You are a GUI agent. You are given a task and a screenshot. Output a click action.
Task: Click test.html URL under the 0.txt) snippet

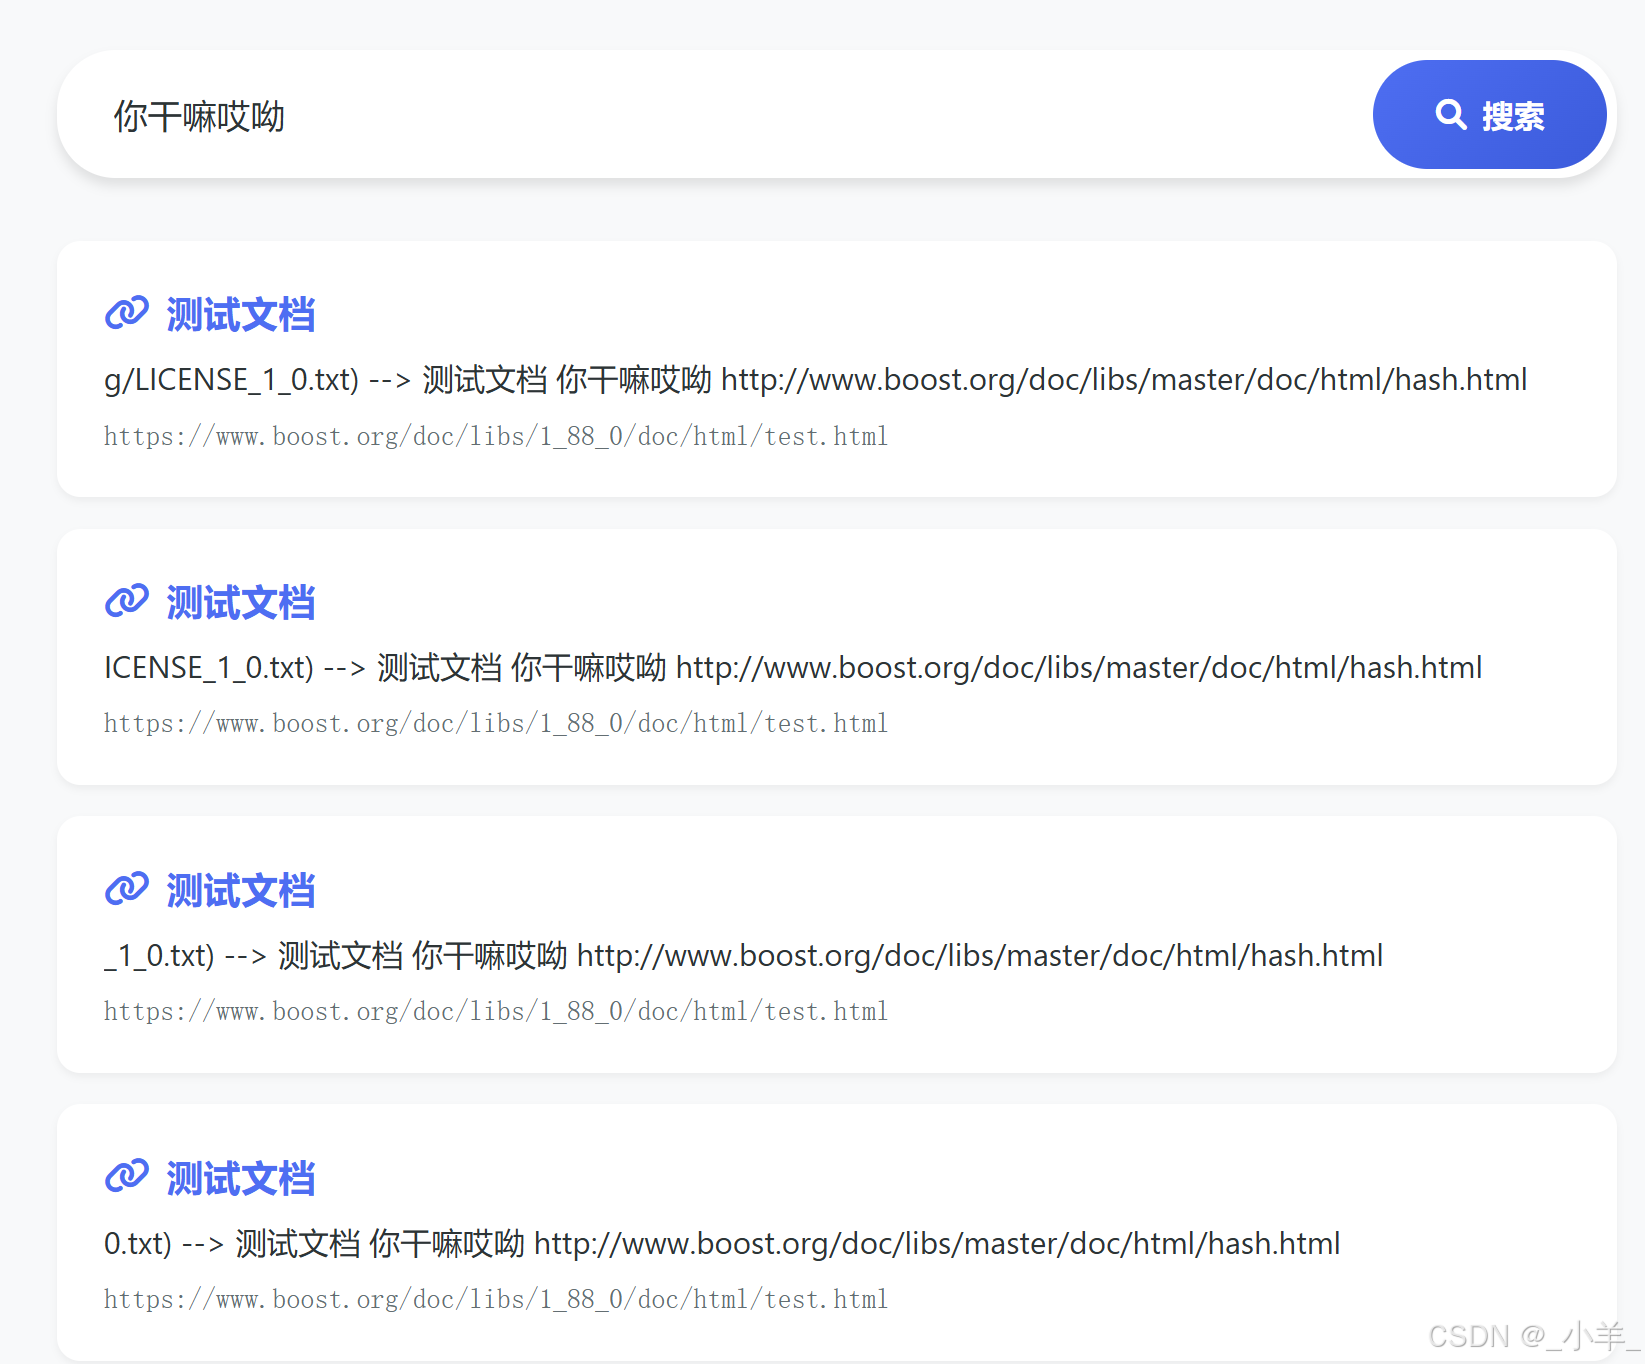[496, 1300]
